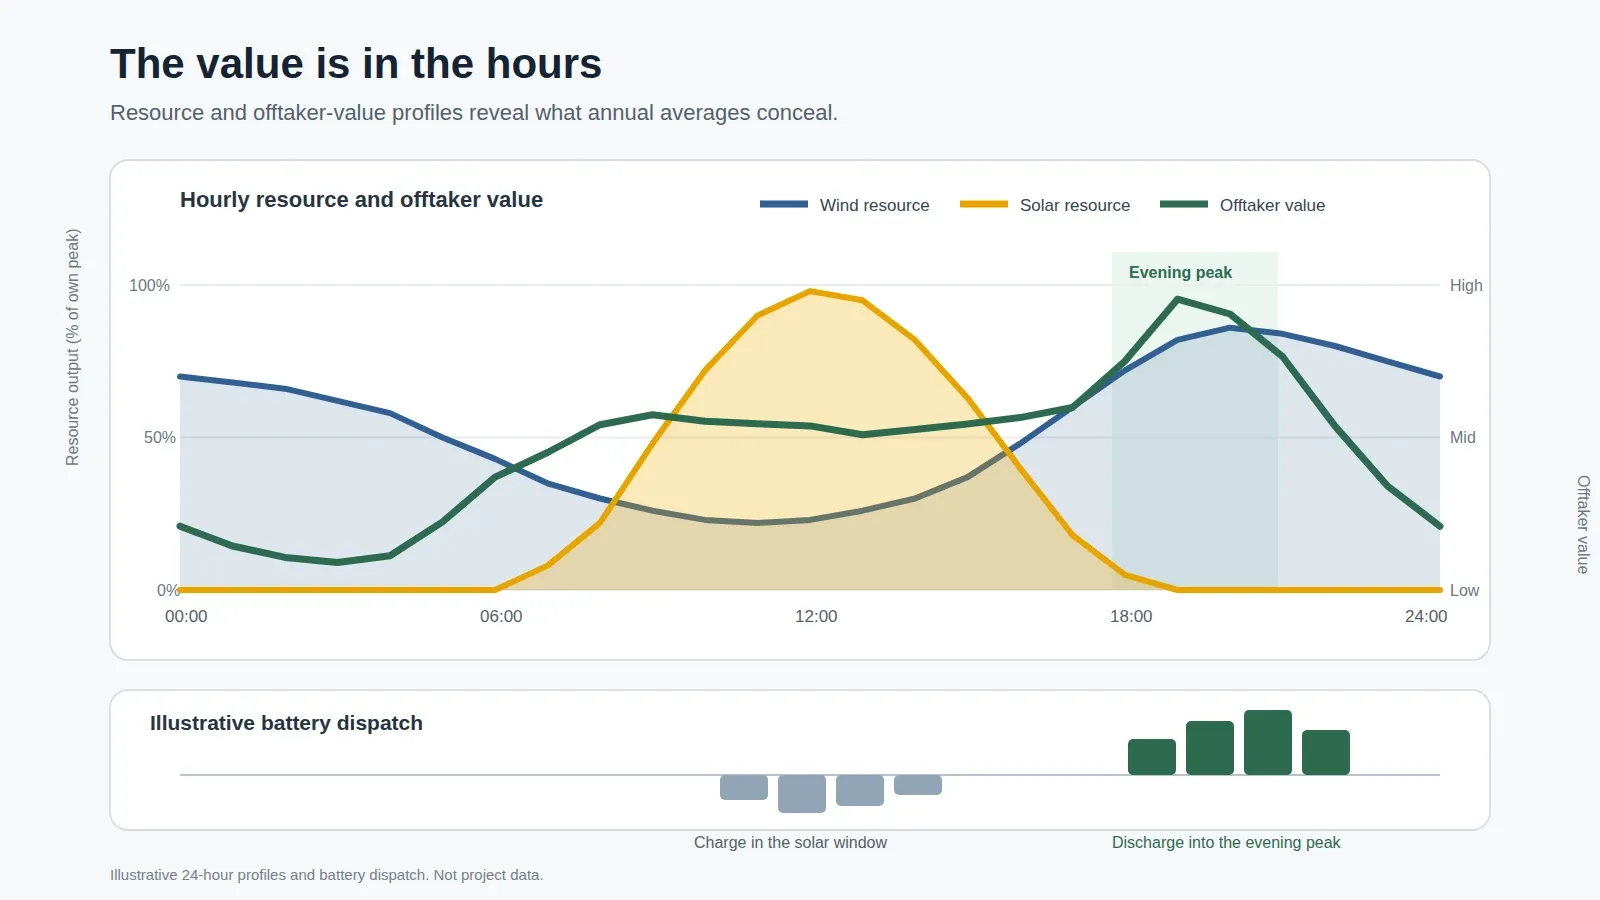Click the shortest green discharge bar
The height and width of the screenshot is (900, 1600).
pos(1152,757)
